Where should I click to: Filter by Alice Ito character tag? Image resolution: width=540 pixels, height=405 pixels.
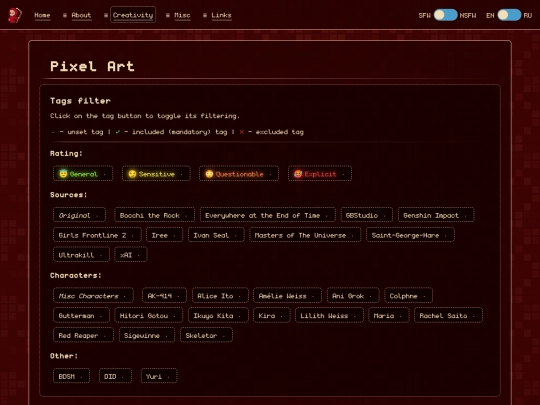click(x=220, y=295)
